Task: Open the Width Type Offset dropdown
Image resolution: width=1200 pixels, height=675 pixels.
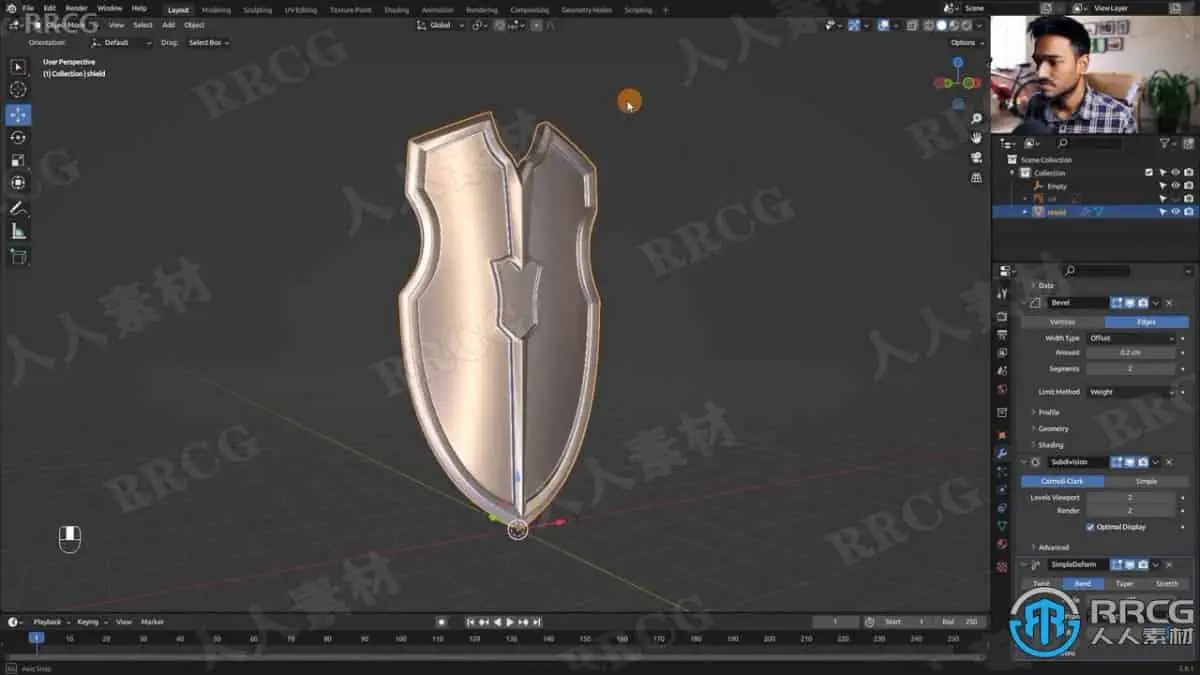Action: [1130, 337]
